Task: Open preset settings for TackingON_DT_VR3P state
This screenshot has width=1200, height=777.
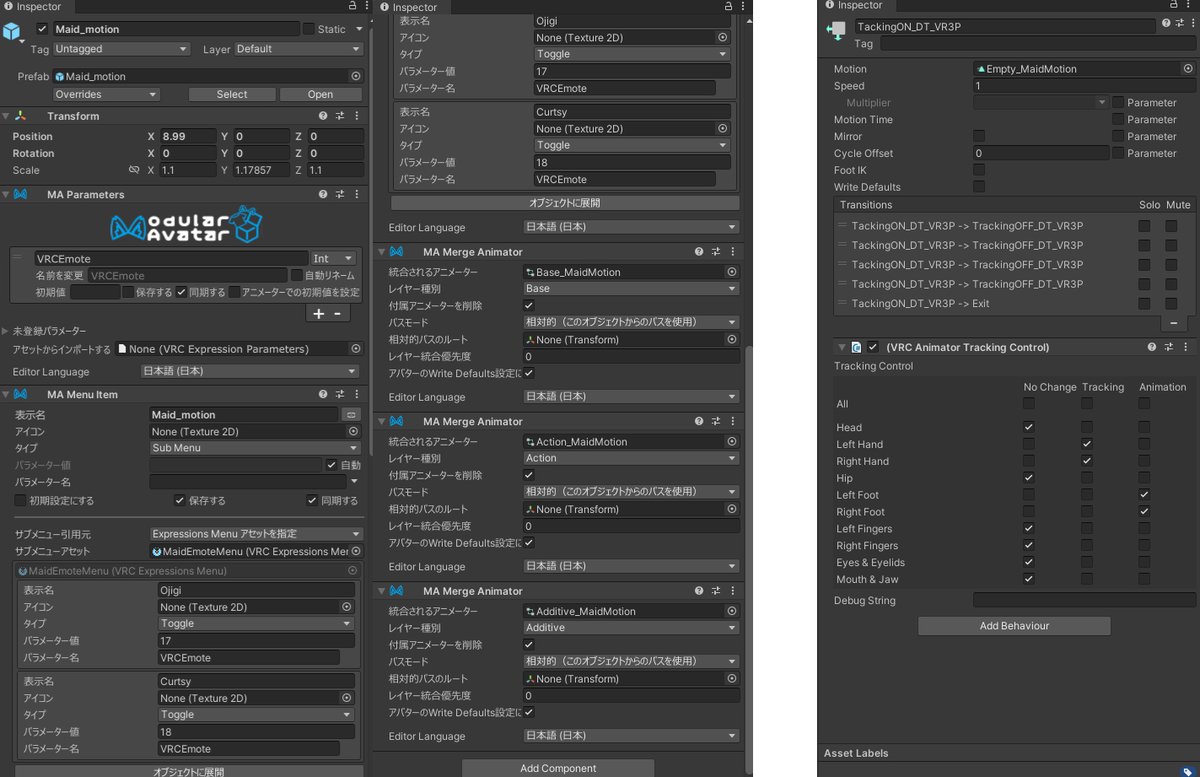Action: (1181, 25)
